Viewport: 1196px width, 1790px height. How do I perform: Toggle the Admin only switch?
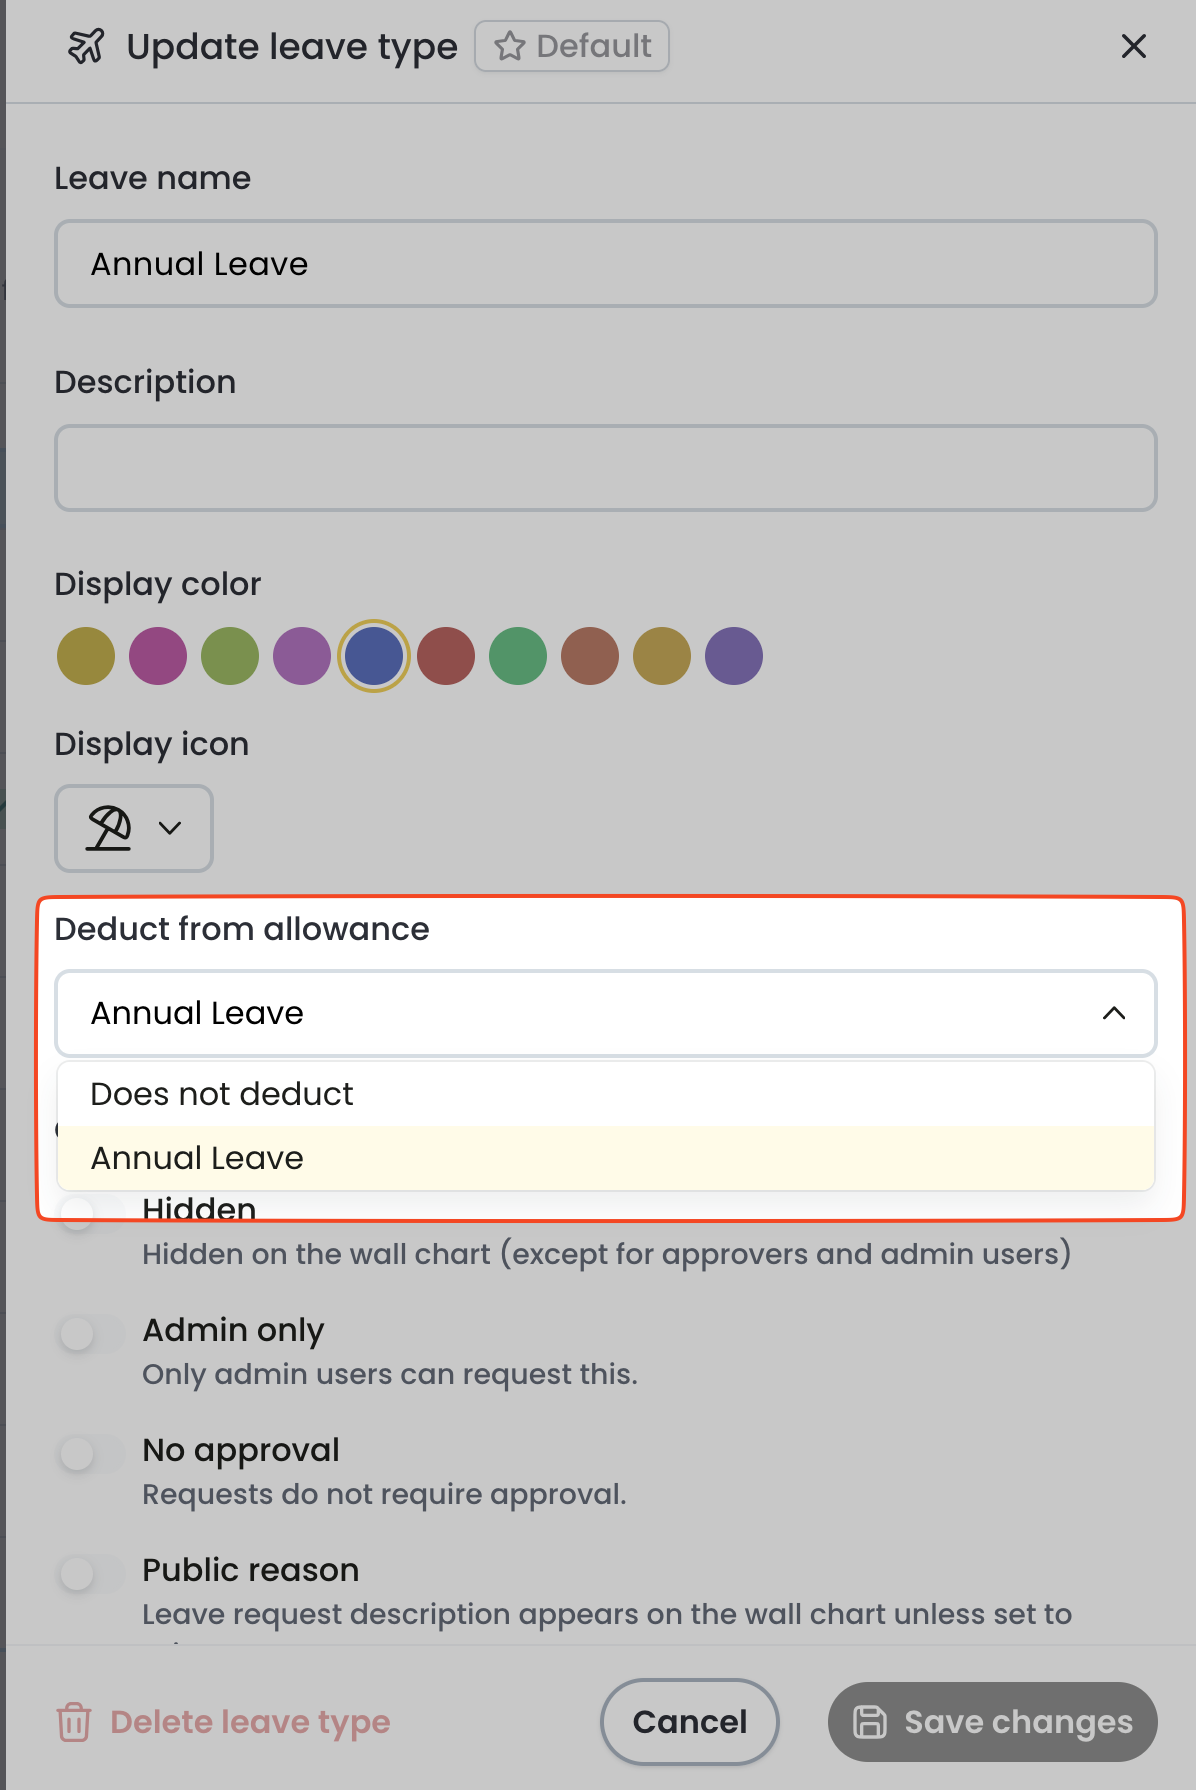[92, 1333]
